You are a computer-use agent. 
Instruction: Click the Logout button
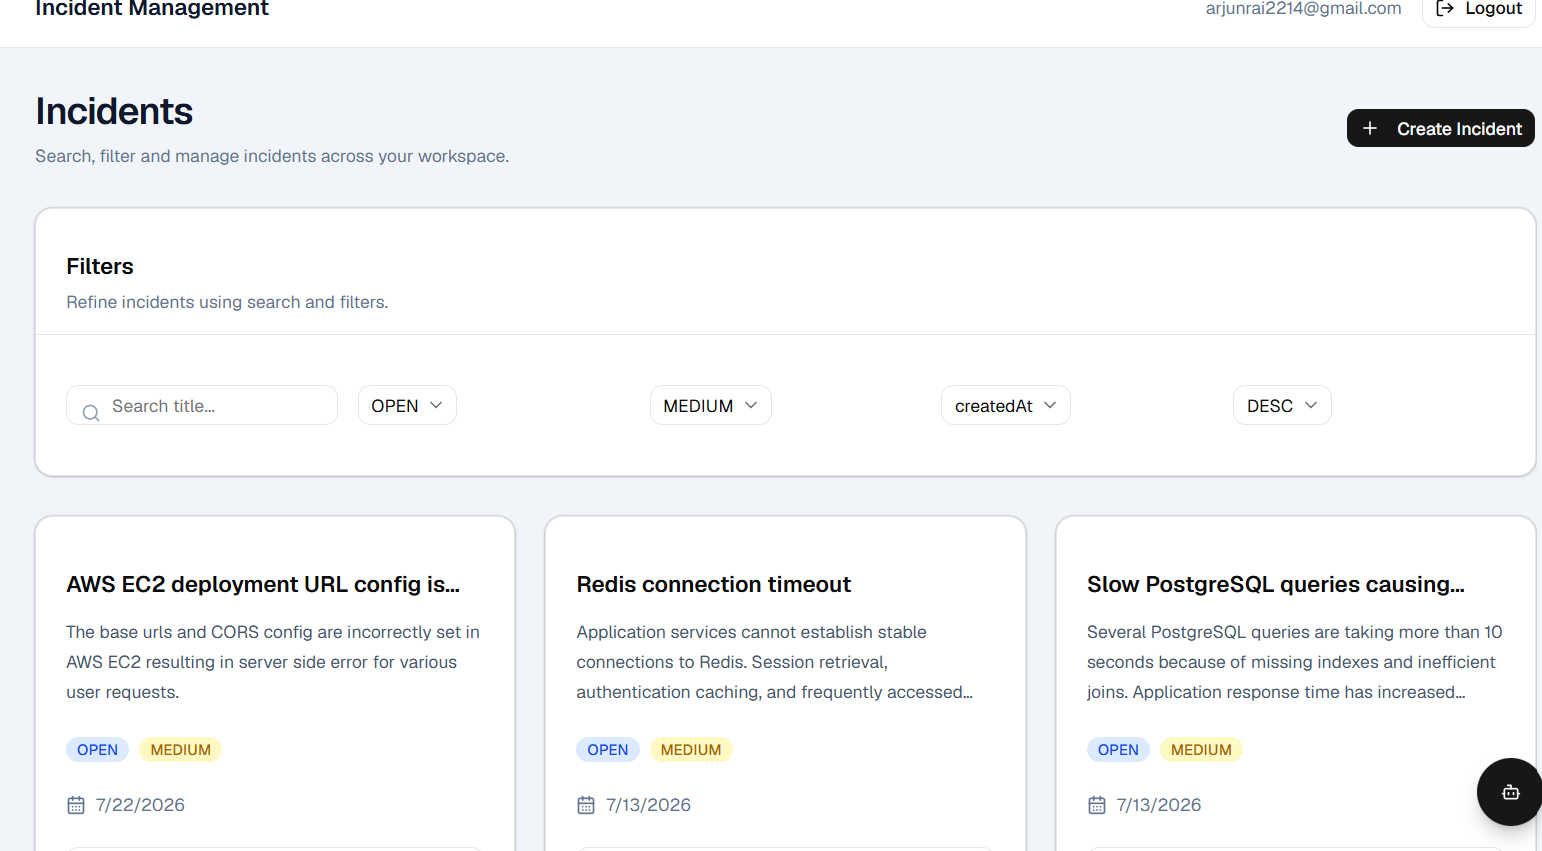pyautogui.click(x=1478, y=9)
